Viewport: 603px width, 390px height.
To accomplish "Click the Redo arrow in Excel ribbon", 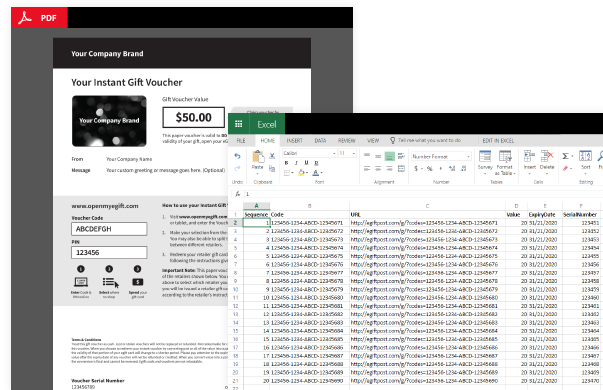I will coord(237,168).
